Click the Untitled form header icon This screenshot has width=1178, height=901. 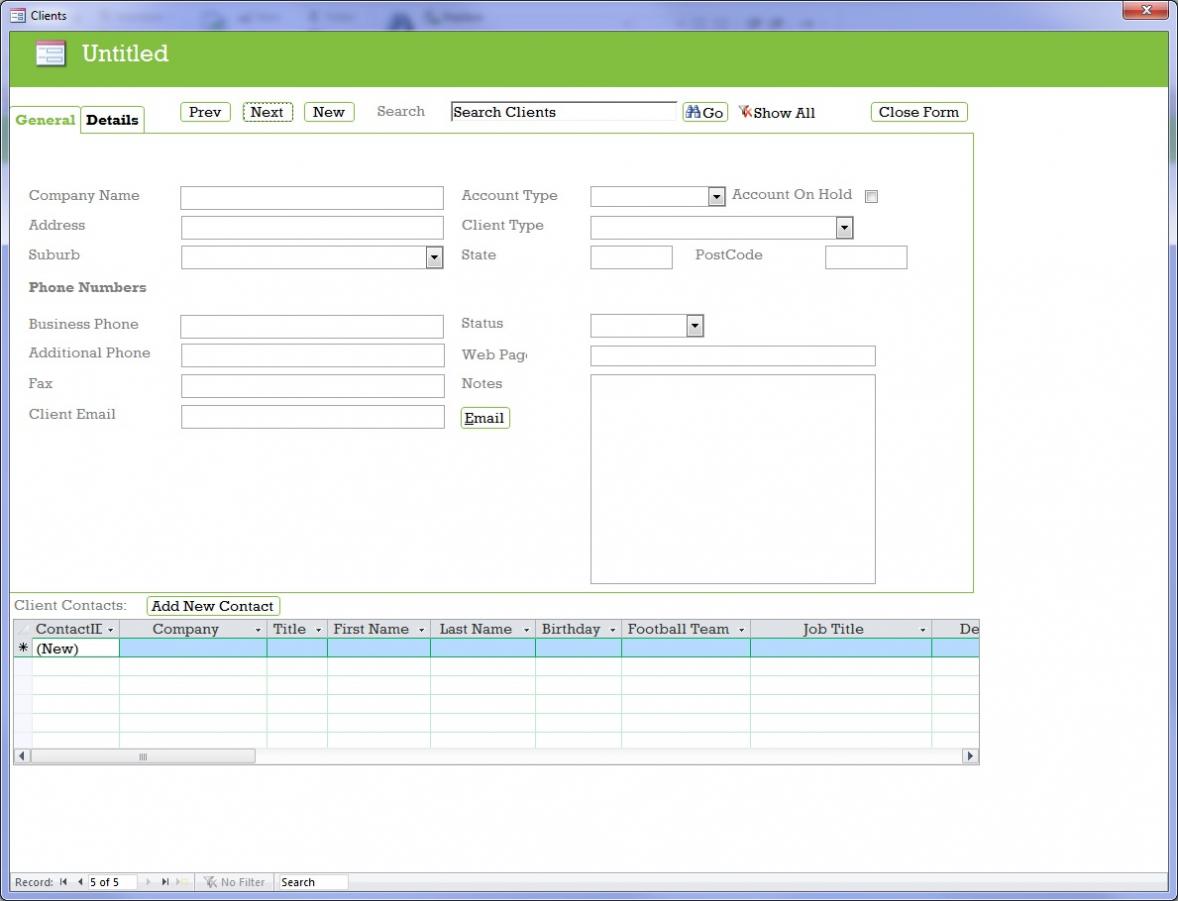[x=50, y=54]
